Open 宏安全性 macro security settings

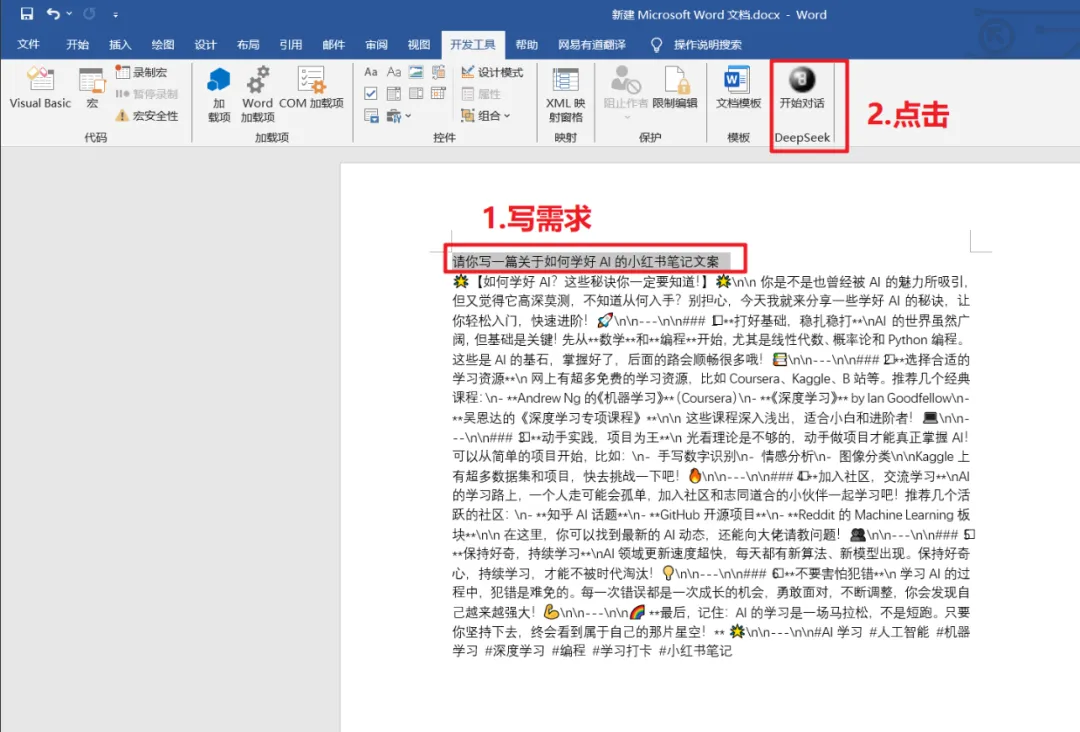click(147, 116)
